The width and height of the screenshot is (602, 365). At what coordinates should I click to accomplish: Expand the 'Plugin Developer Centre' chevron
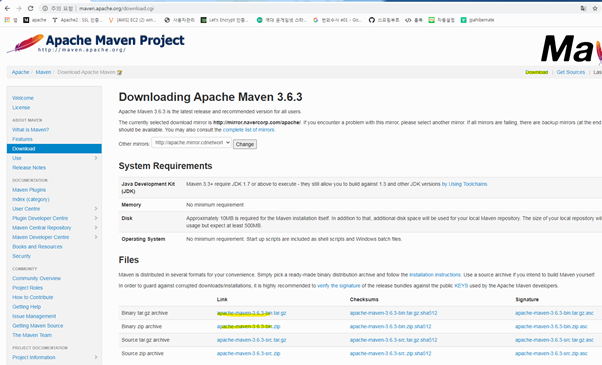(x=96, y=218)
